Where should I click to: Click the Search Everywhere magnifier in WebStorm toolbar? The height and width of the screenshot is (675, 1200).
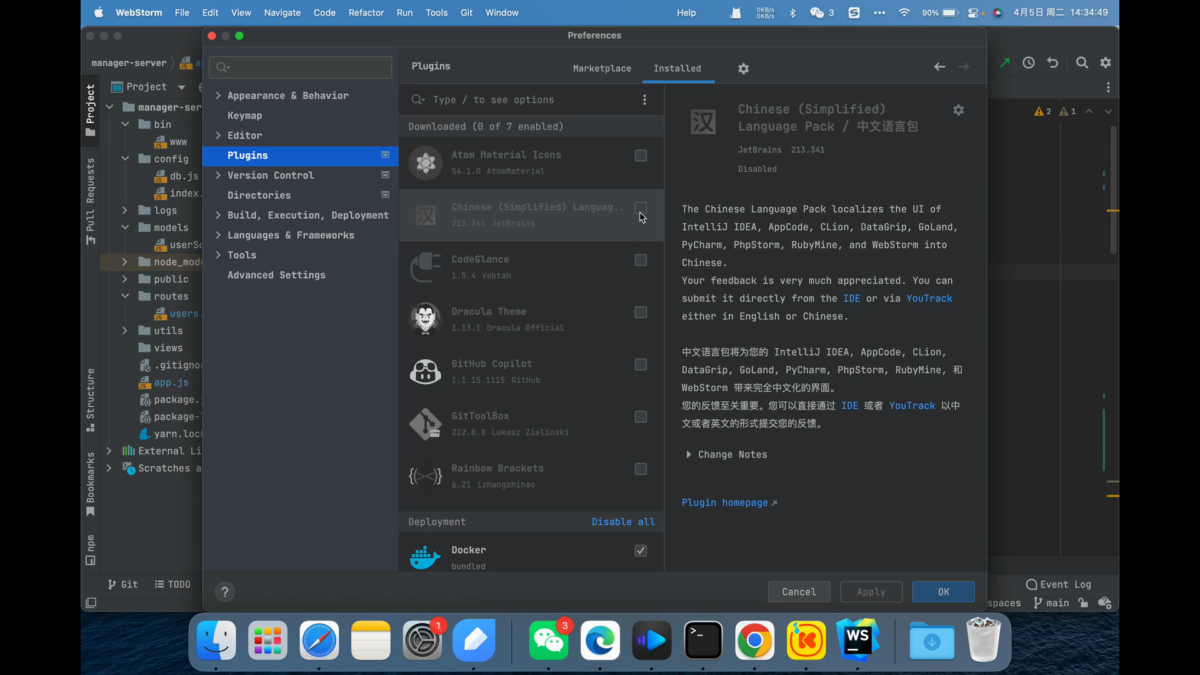click(1082, 63)
